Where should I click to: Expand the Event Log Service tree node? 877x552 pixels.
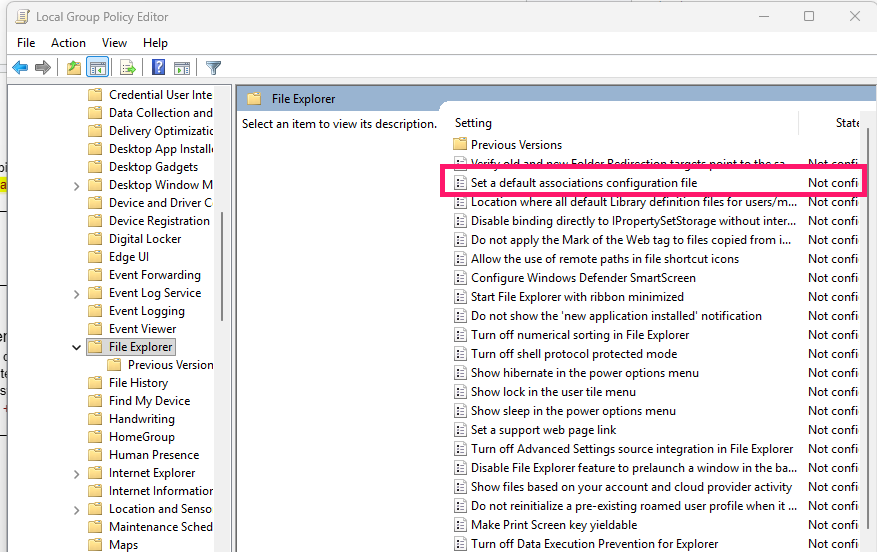point(77,294)
